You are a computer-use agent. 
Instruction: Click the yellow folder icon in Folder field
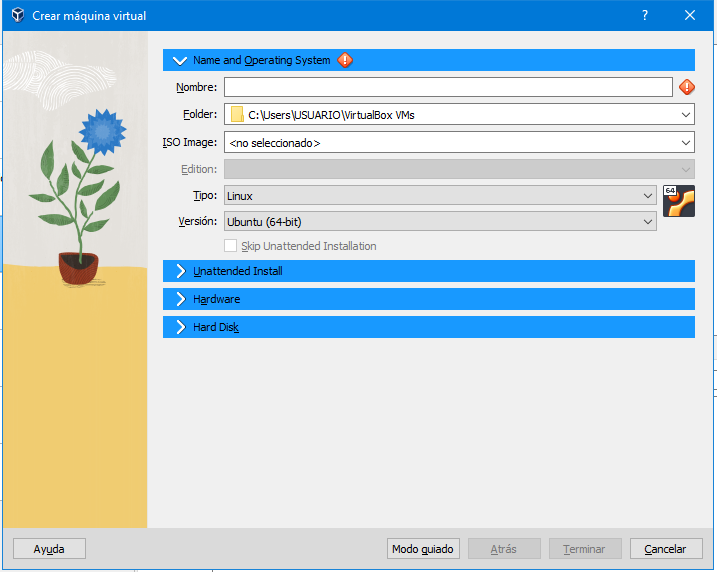click(237, 114)
